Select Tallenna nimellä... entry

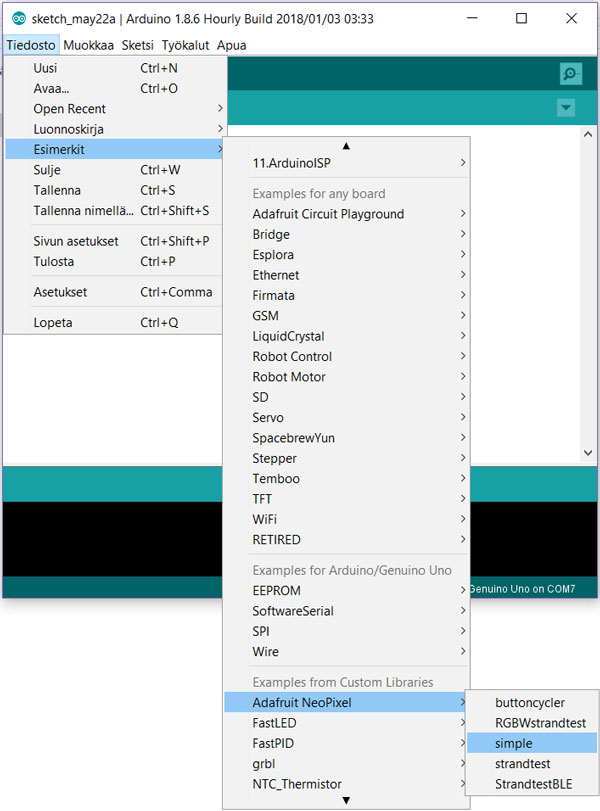(114, 211)
